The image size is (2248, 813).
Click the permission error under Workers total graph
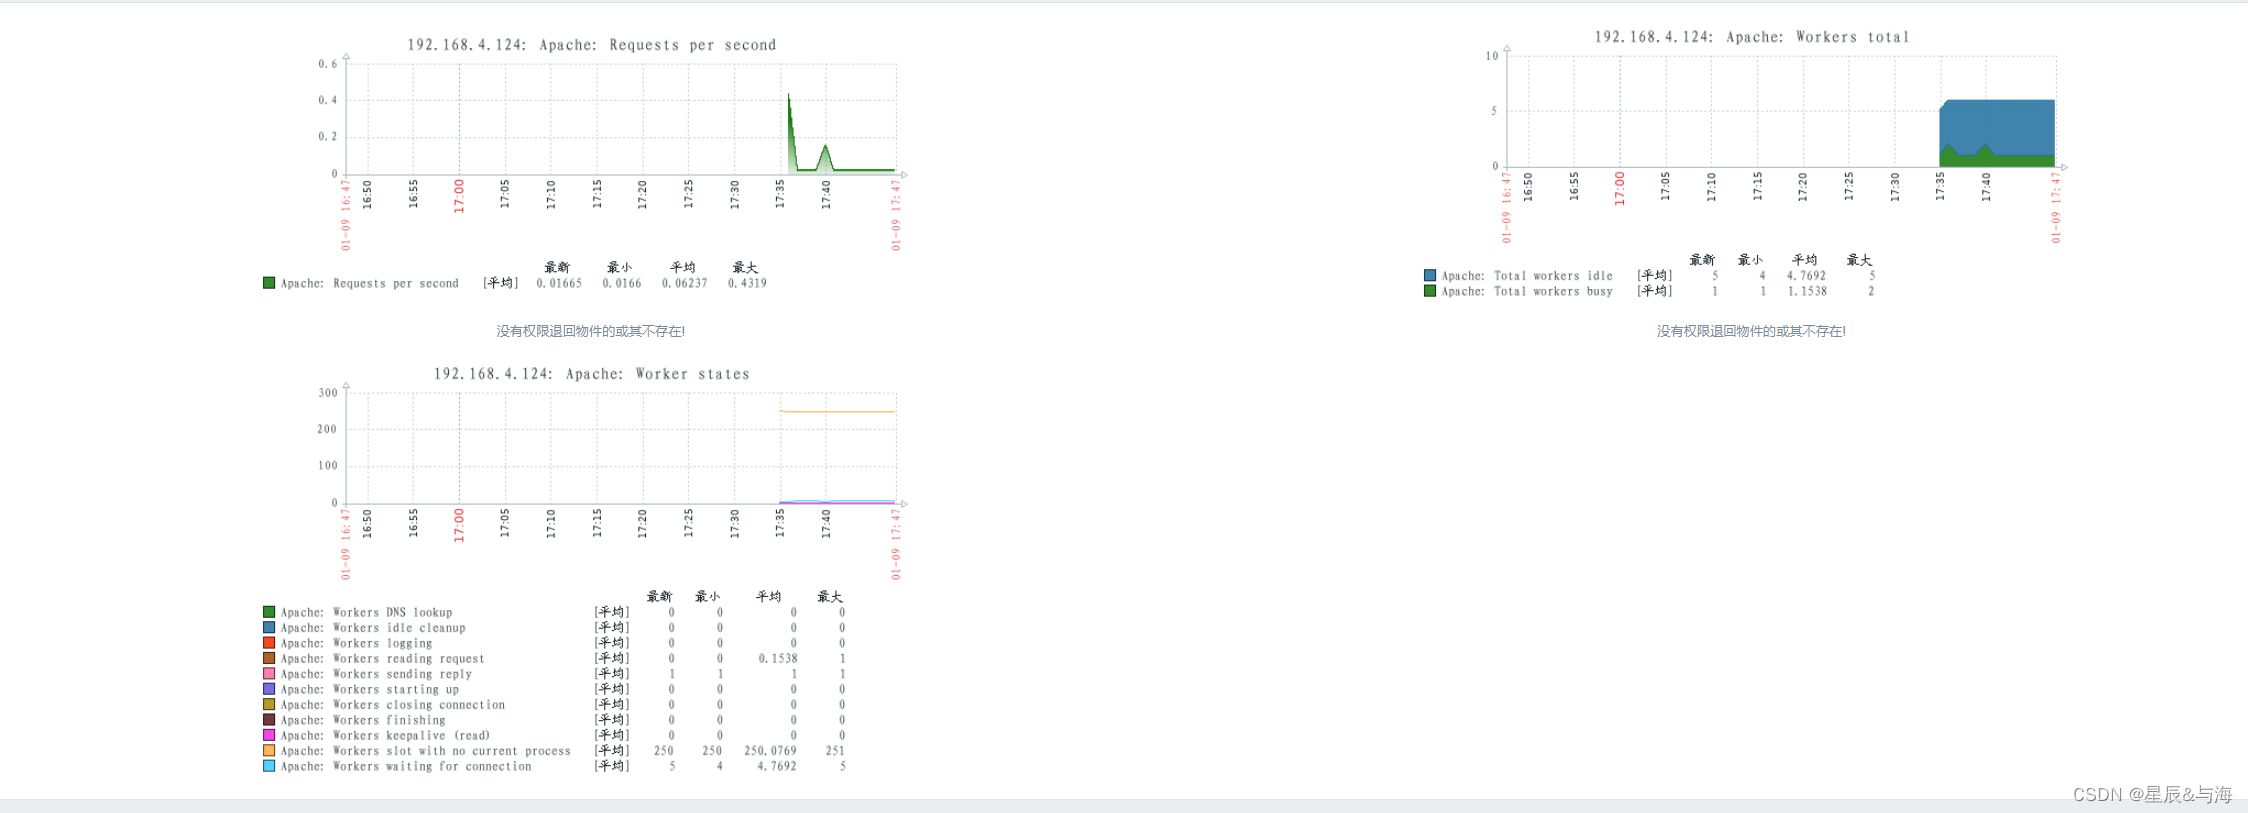tap(1752, 331)
